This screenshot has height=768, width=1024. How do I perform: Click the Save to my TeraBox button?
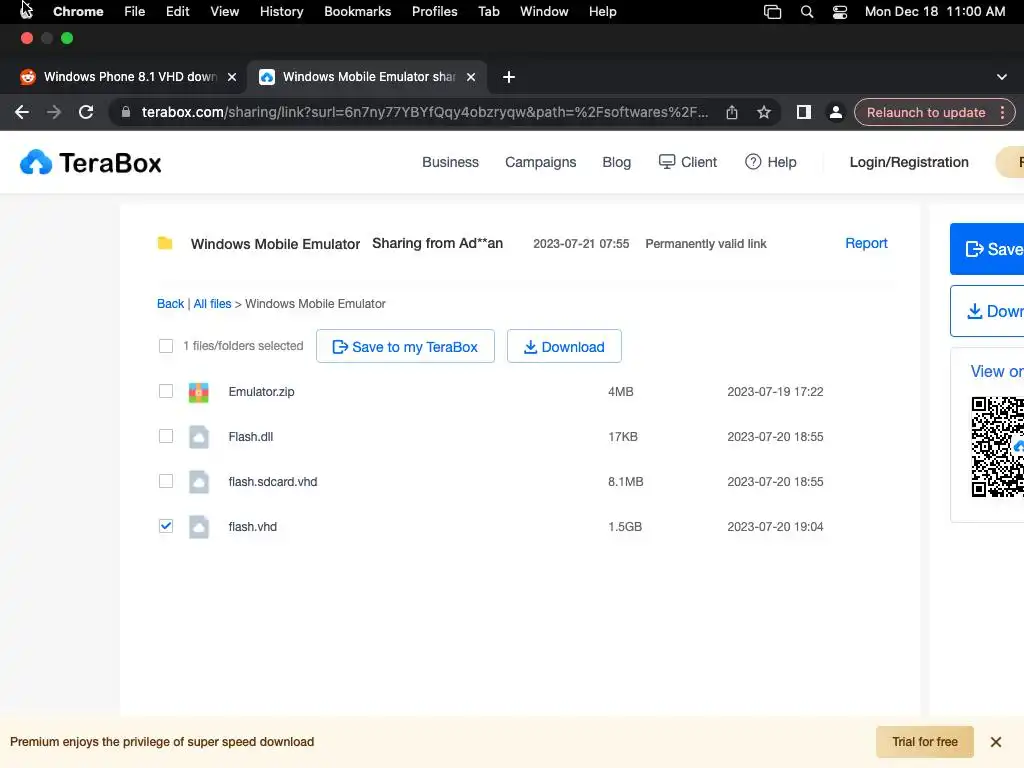tap(405, 347)
